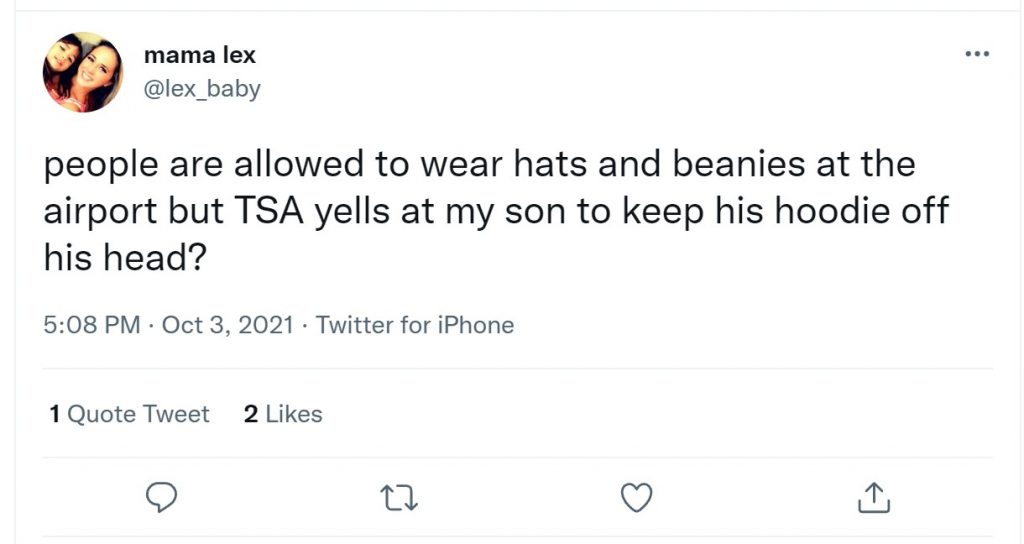1024x544 pixels.
Task: Click the number 1 before Quote Tweet
Action: click(x=55, y=414)
